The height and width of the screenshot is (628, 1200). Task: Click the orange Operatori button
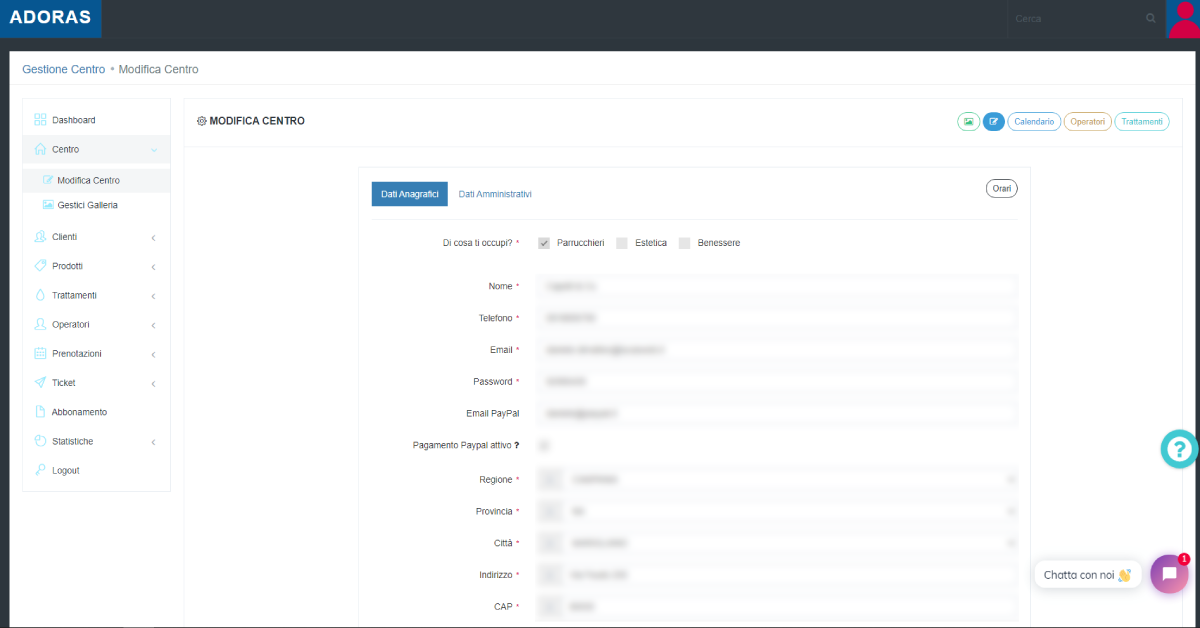(1088, 121)
